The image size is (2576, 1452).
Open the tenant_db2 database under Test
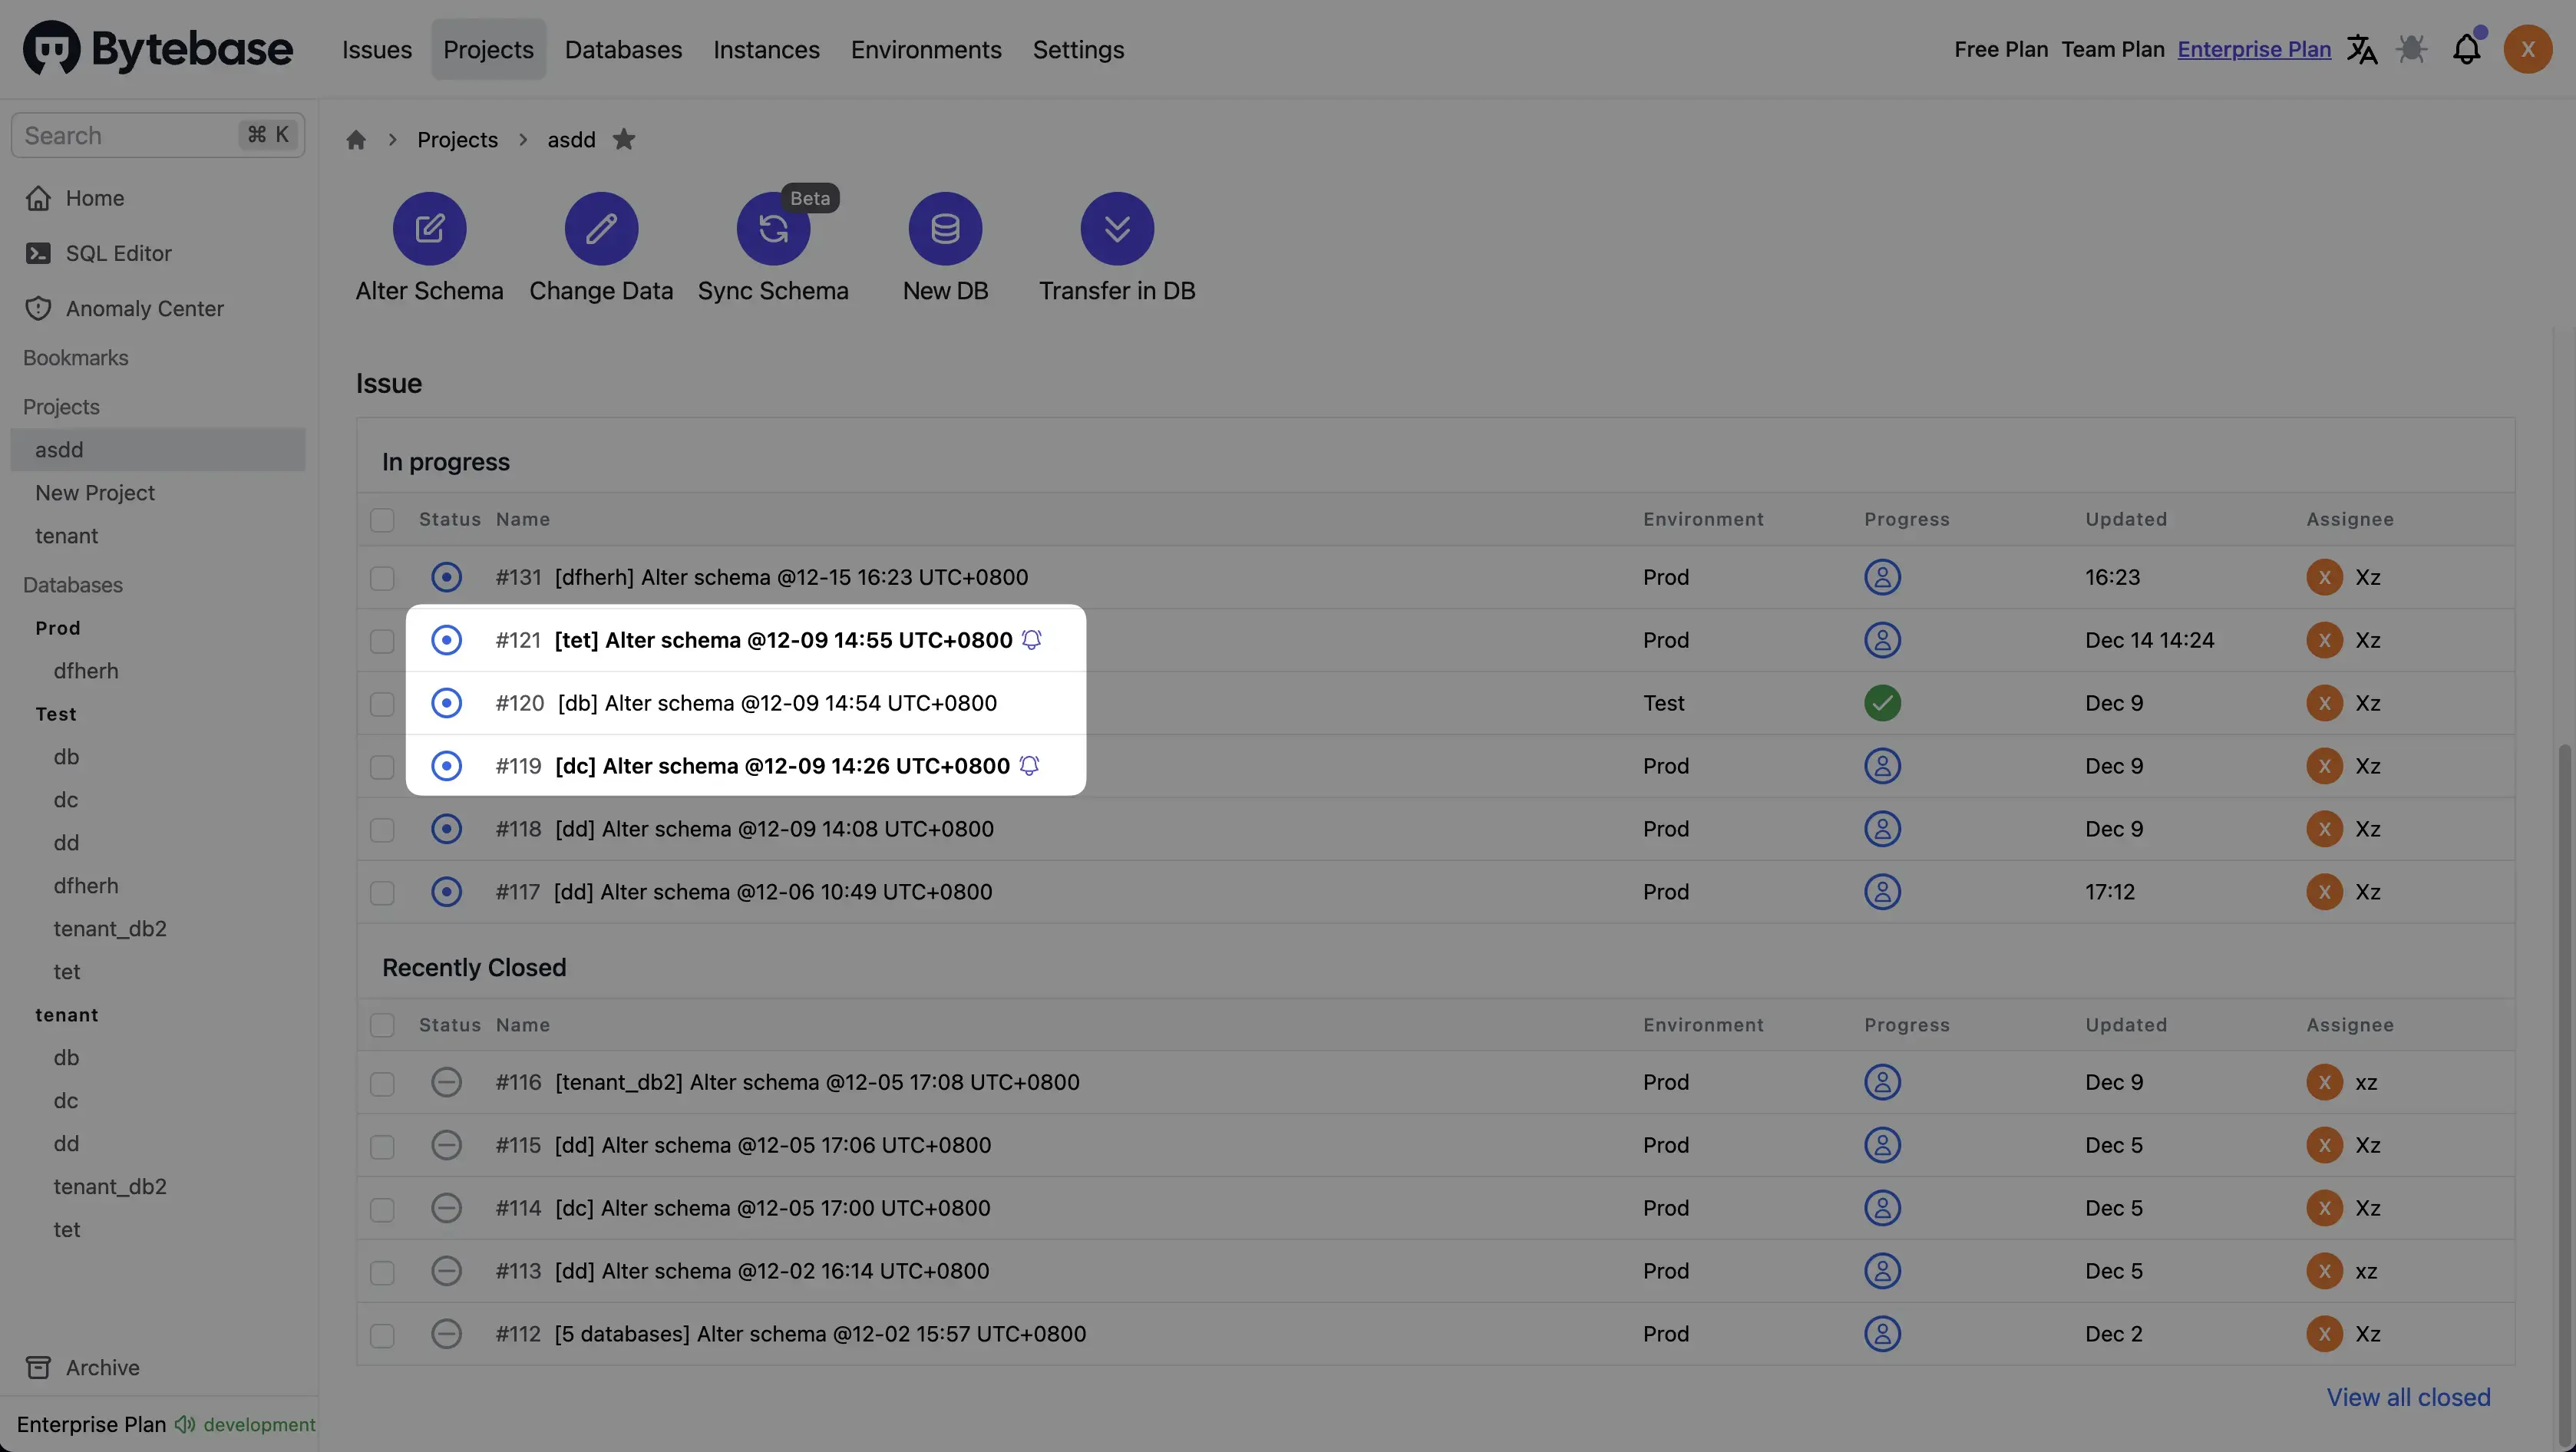pyautogui.click(x=110, y=929)
